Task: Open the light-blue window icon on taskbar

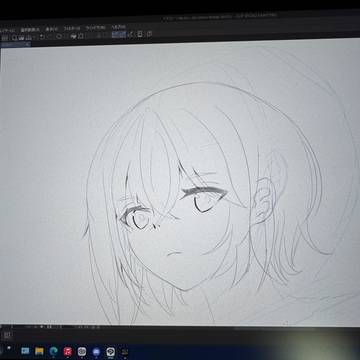Action: [x=25, y=351]
